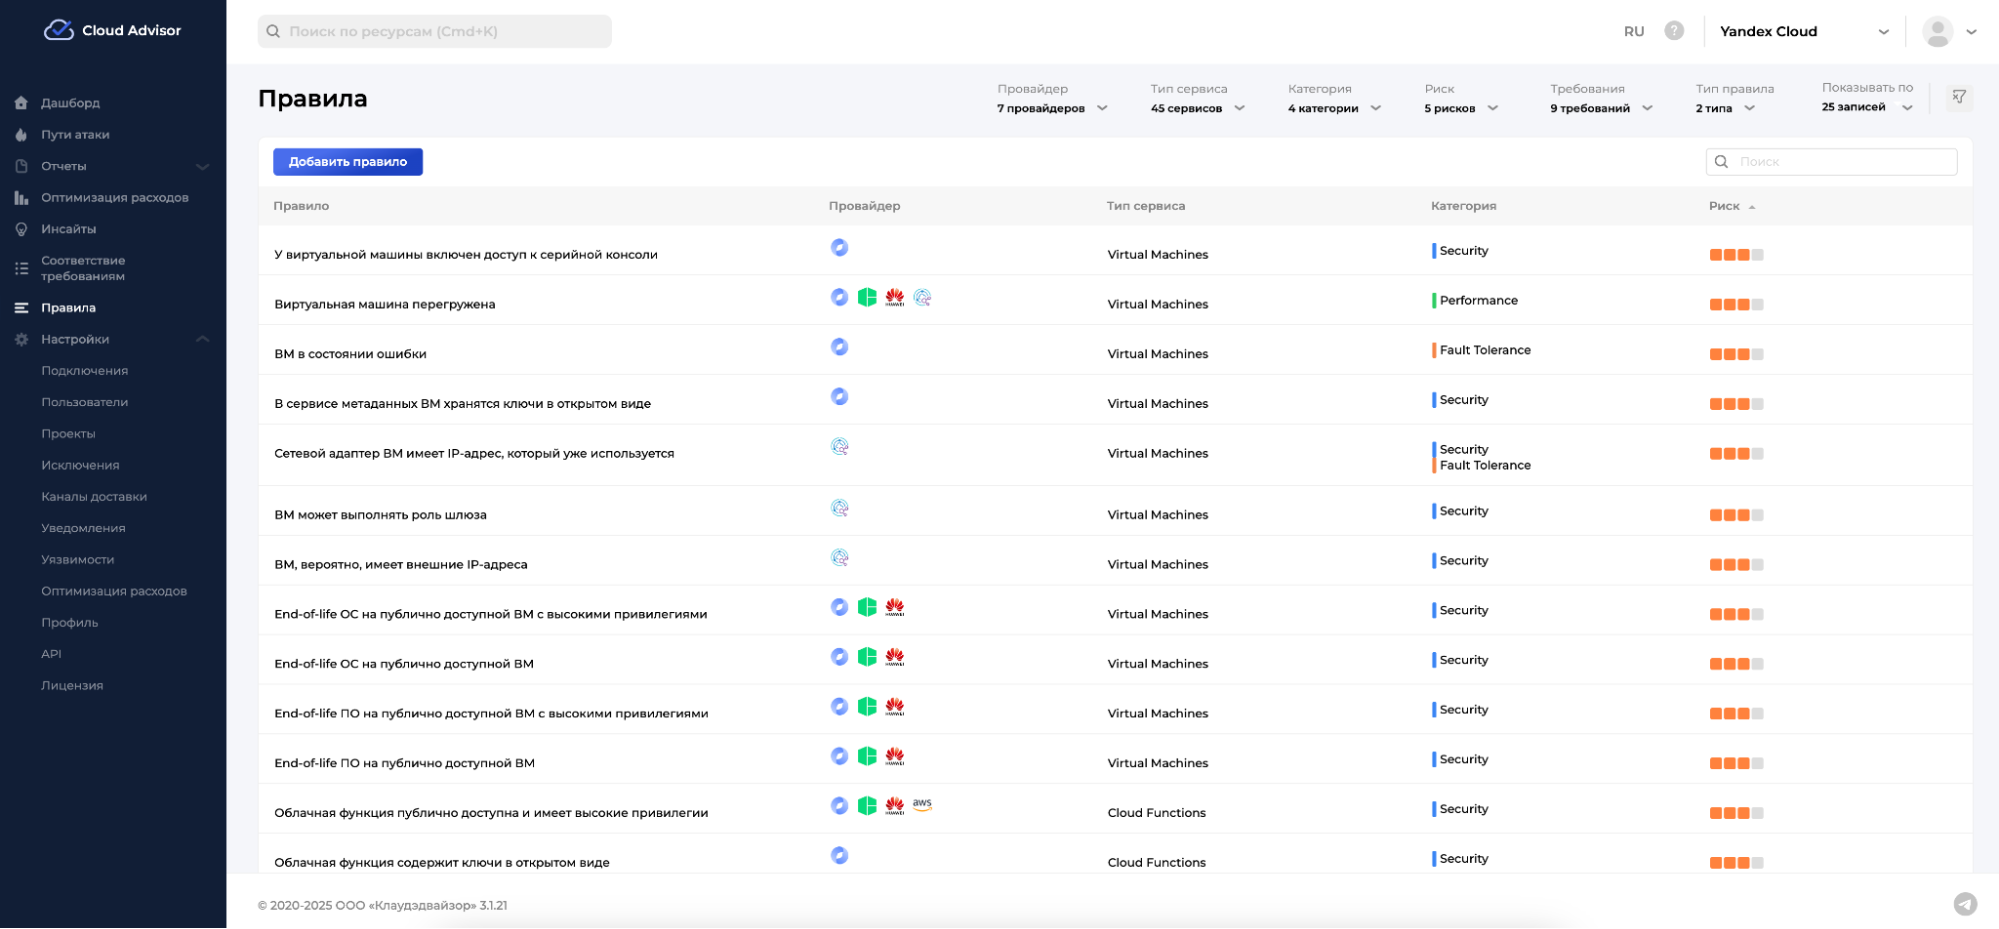
Task: Open the Telegram chat icon
Action: coord(1965,904)
